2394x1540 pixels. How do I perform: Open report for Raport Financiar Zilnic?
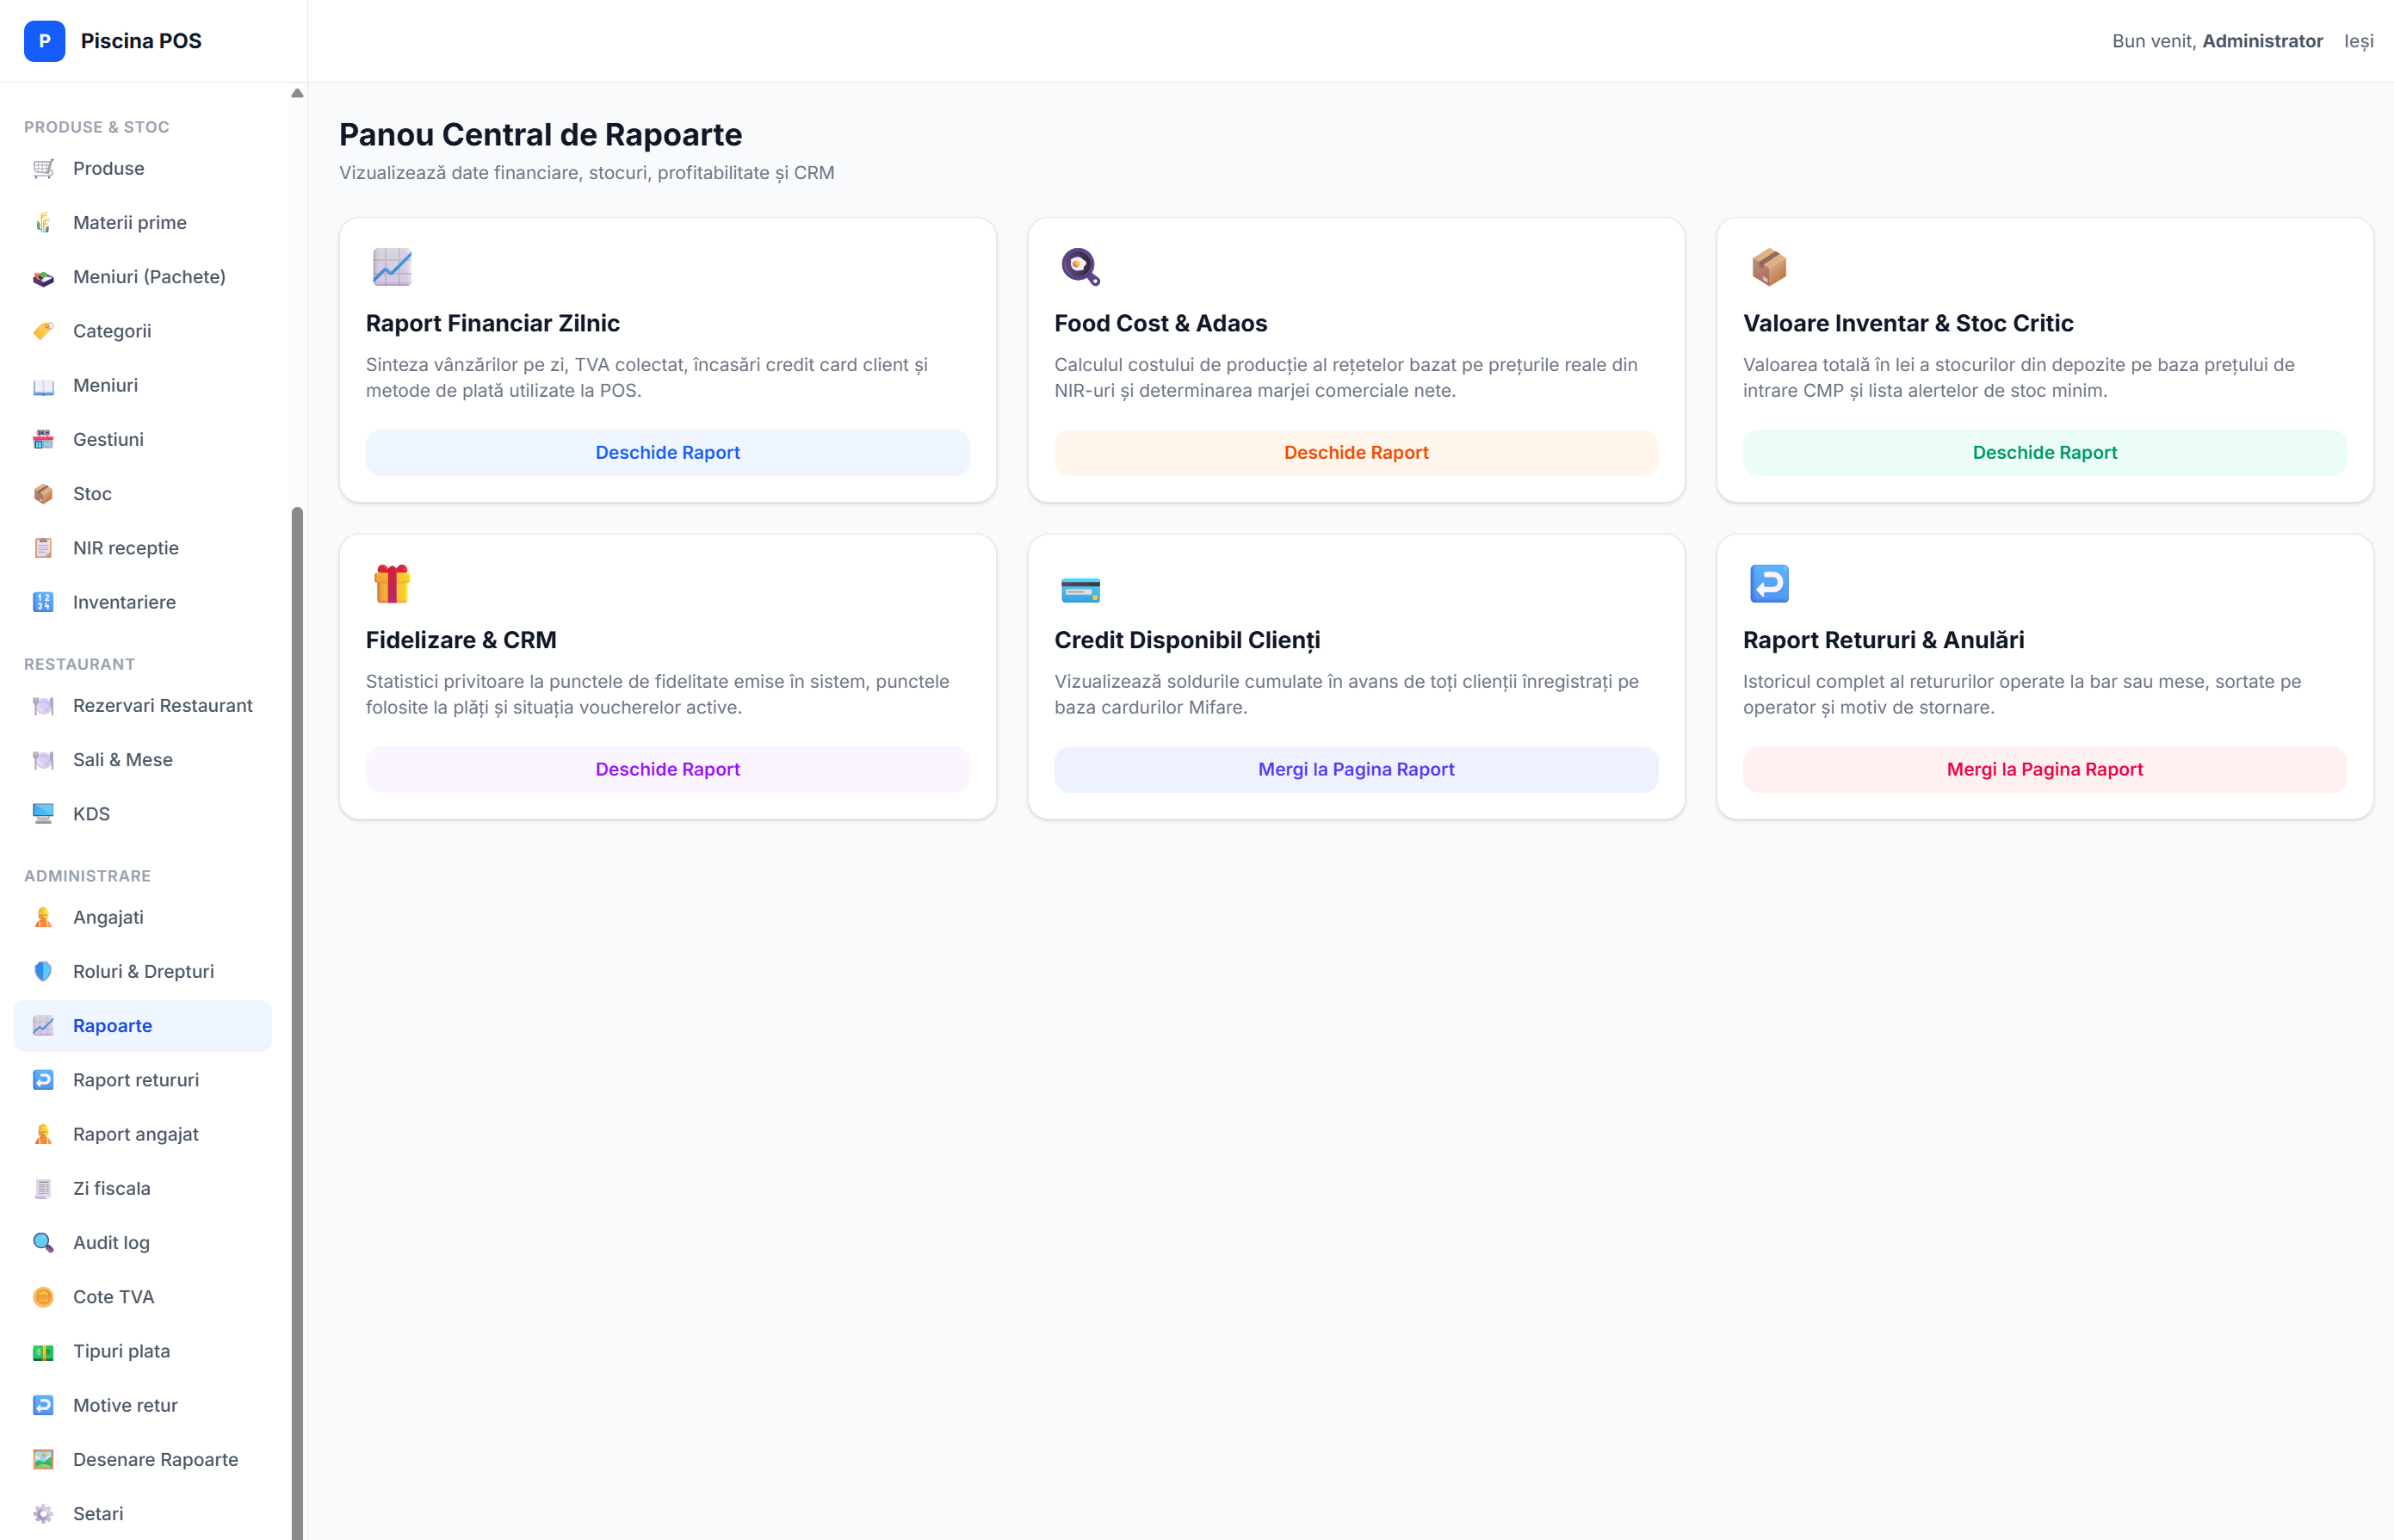(667, 452)
